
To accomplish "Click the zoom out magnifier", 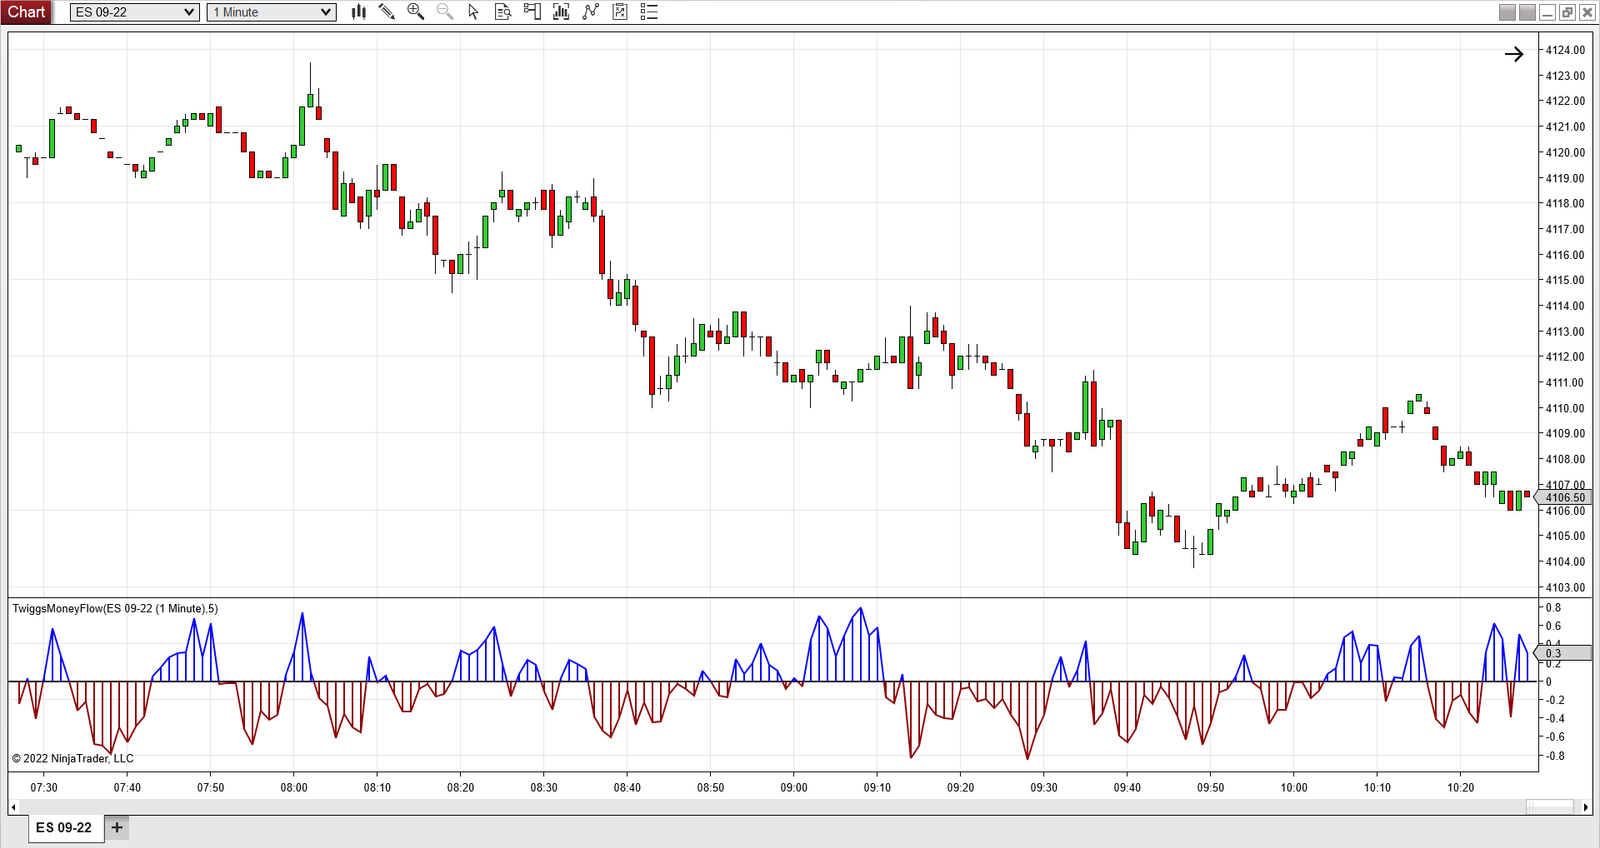I will click(444, 12).
